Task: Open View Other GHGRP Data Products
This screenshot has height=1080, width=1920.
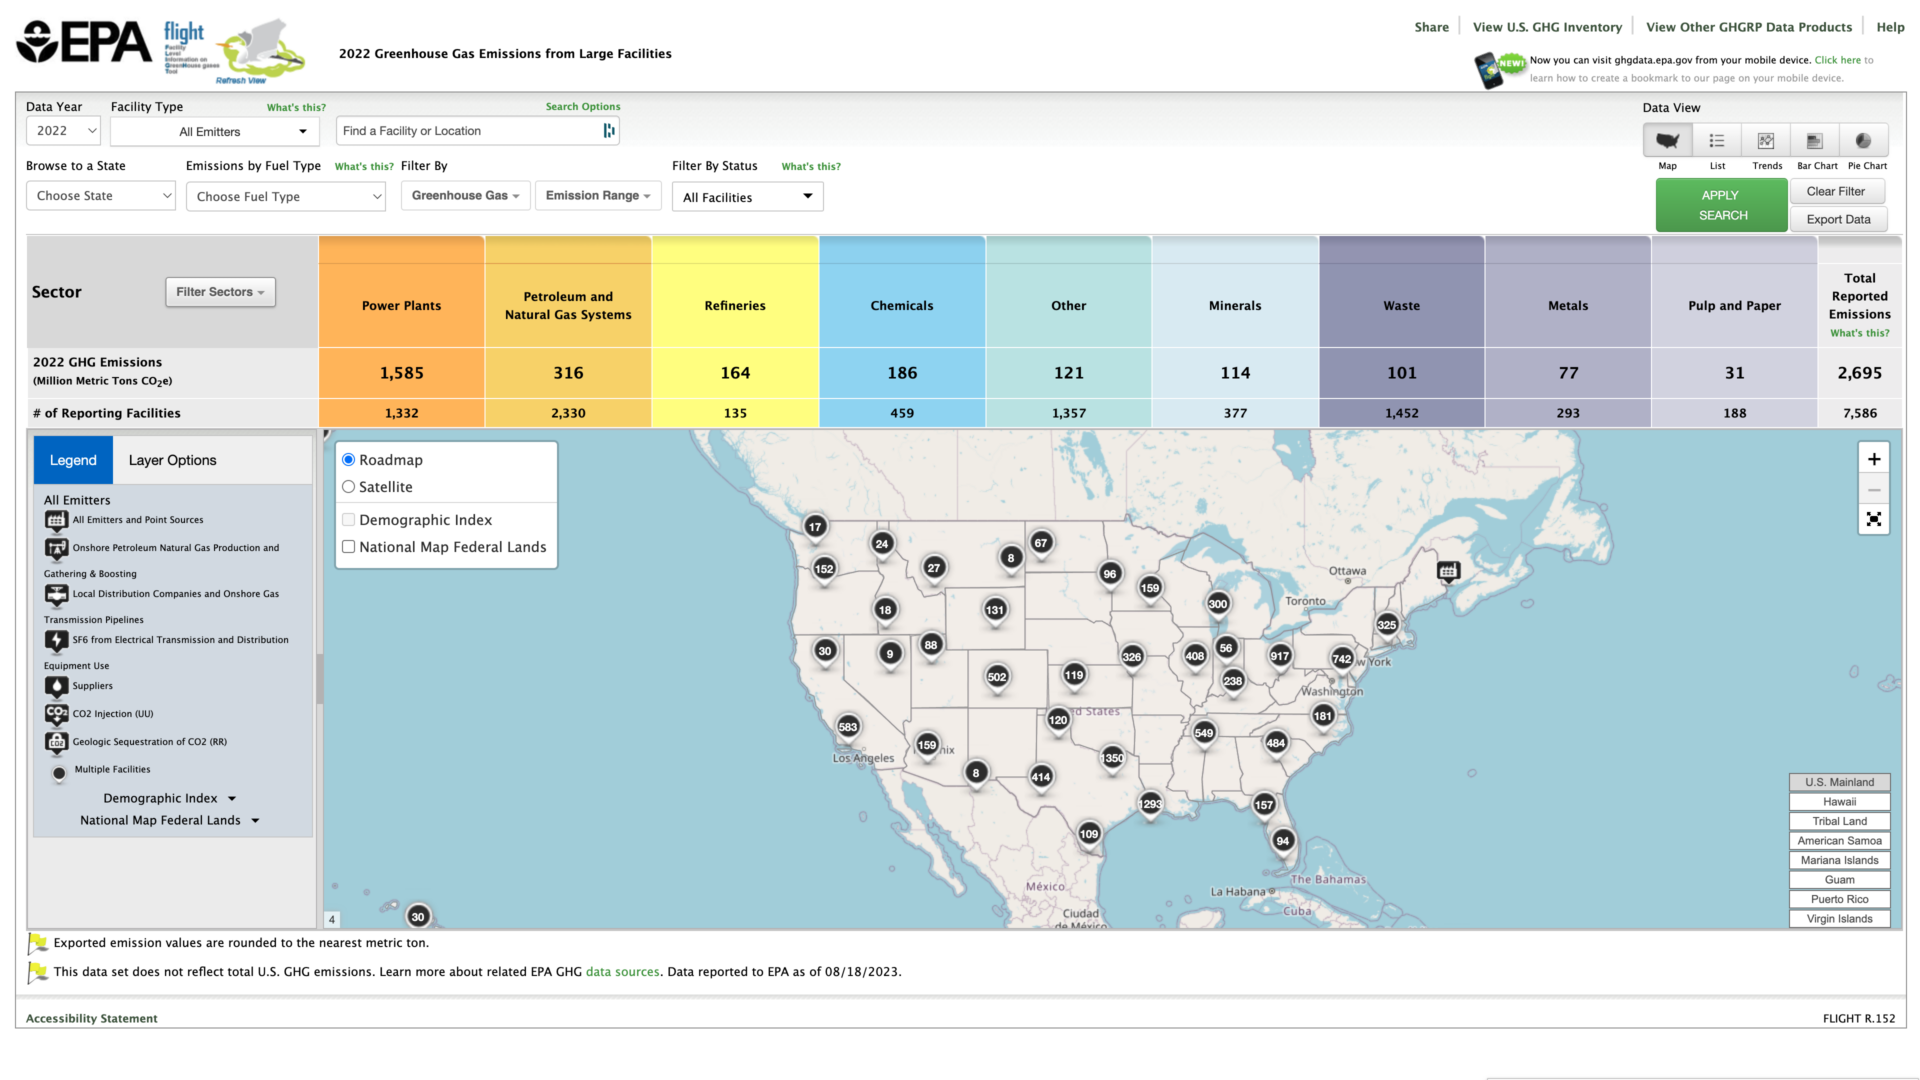Action: (1748, 27)
